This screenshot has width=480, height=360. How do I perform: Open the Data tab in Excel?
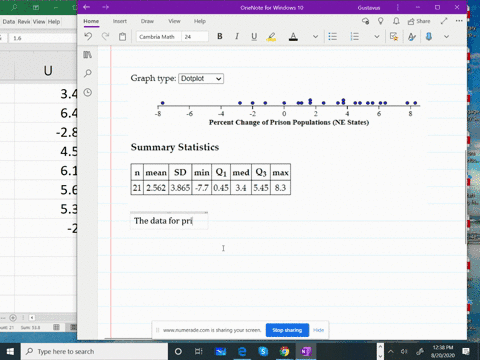tap(9, 22)
